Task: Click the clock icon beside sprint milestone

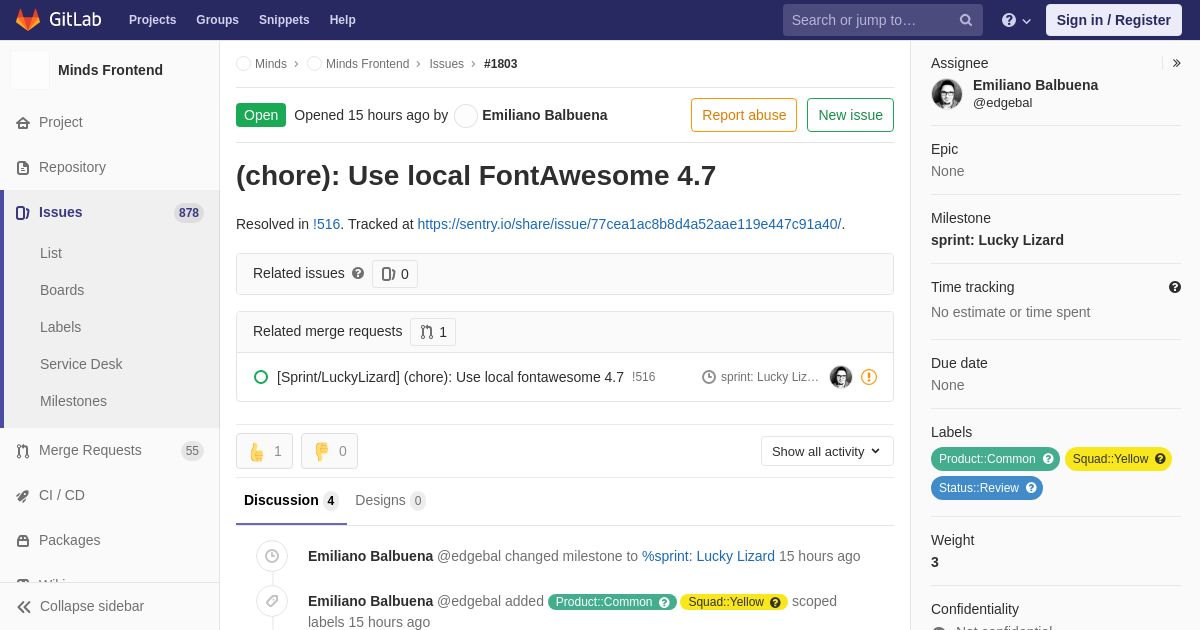Action: point(709,377)
